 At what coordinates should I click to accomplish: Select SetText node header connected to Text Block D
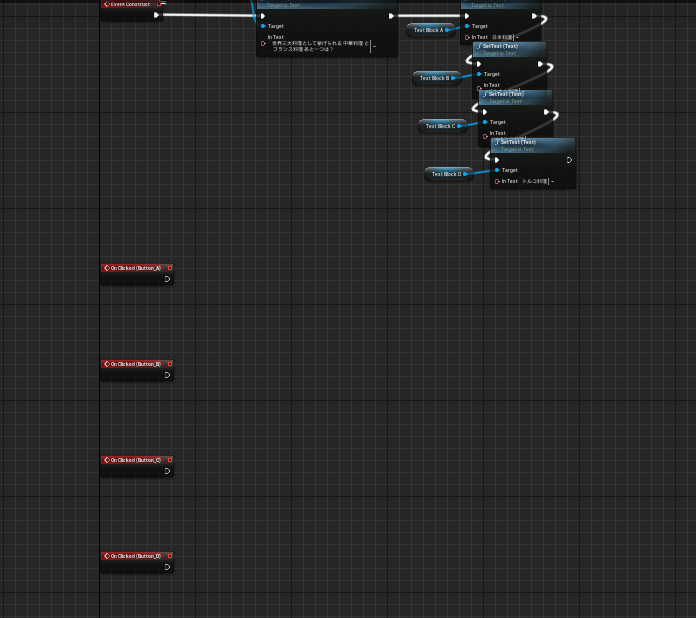pos(533,145)
